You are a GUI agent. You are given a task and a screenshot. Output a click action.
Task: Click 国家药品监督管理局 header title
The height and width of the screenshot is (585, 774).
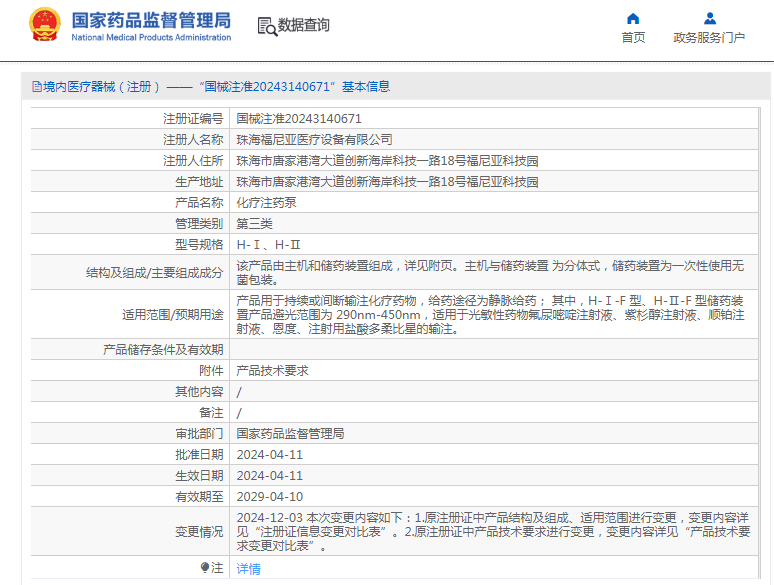coord(151,21)
